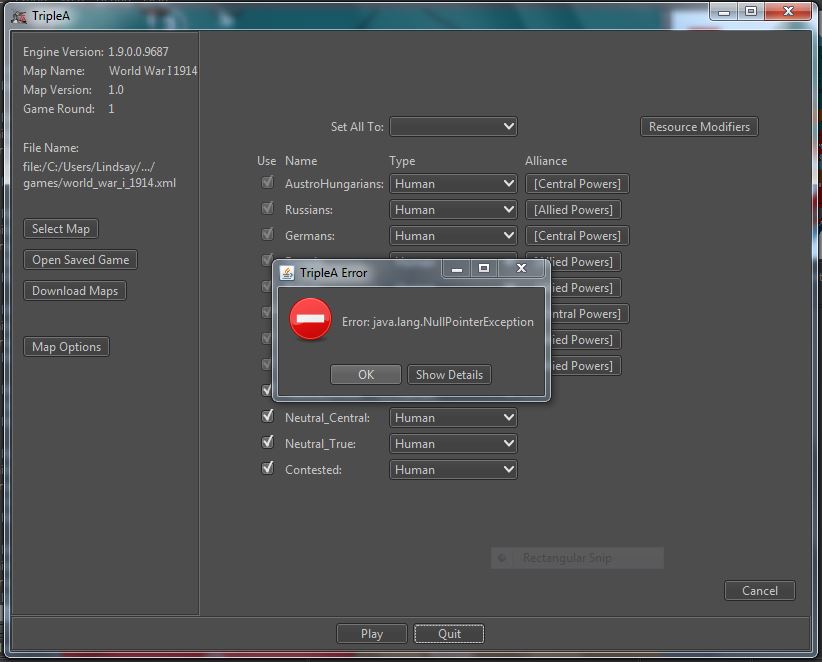
Task: Click the TripleA app icon in title bar
Action: pyautogui.click(x=19, y=16)
